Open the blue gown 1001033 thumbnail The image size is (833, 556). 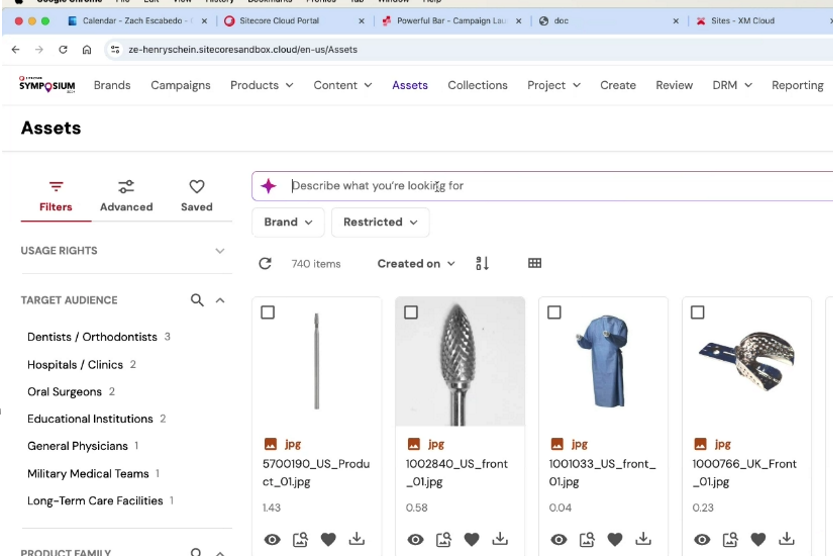pyautogui.click(x=603, y=362)
